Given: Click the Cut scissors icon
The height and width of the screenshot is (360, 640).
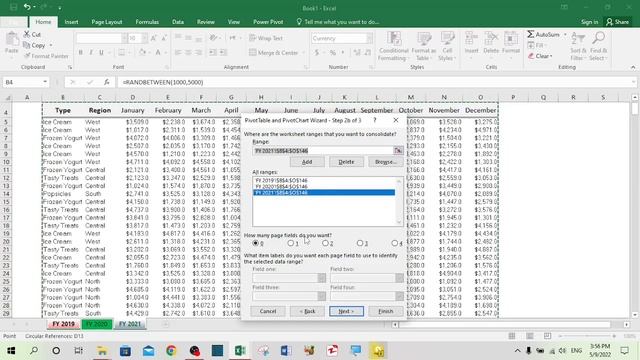Looking at the screenshot, I should coord(27,34).
